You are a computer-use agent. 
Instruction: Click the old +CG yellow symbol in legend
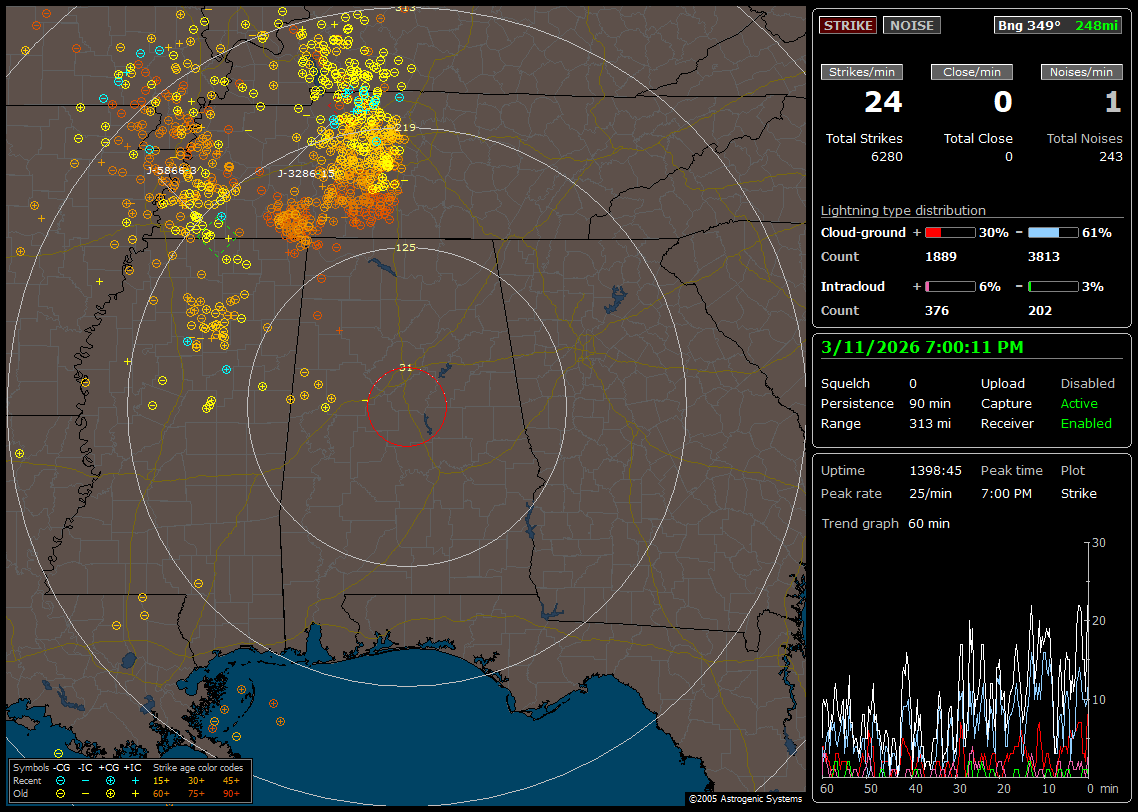click(110, 793)
